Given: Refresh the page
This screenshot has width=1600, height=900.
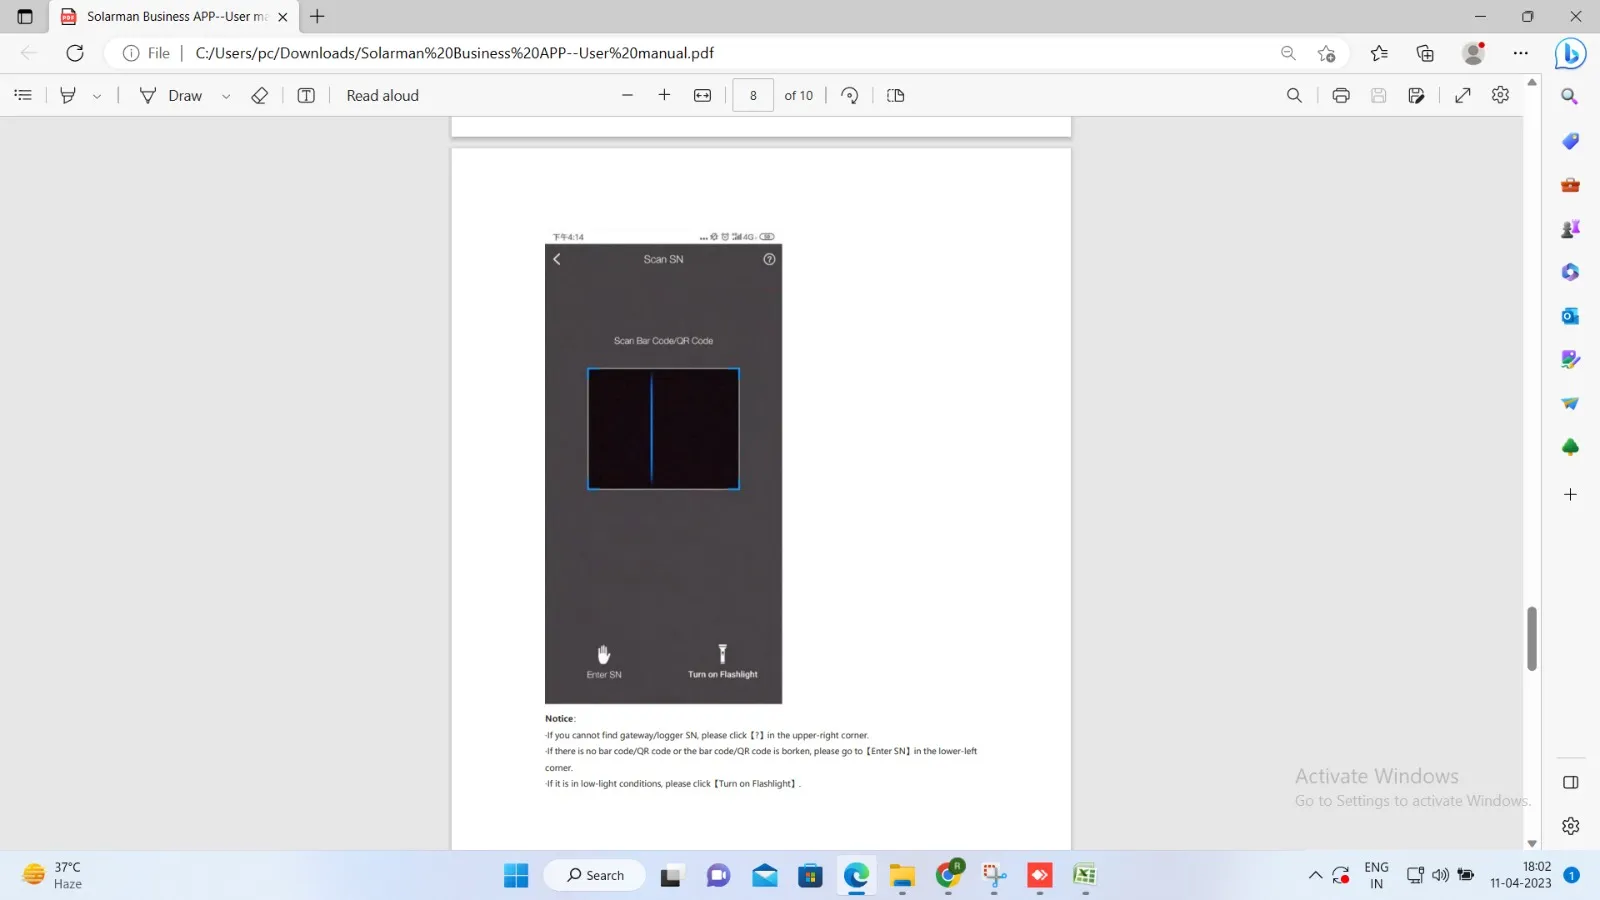Looking at the screenshot, I should tap(75, 53).
